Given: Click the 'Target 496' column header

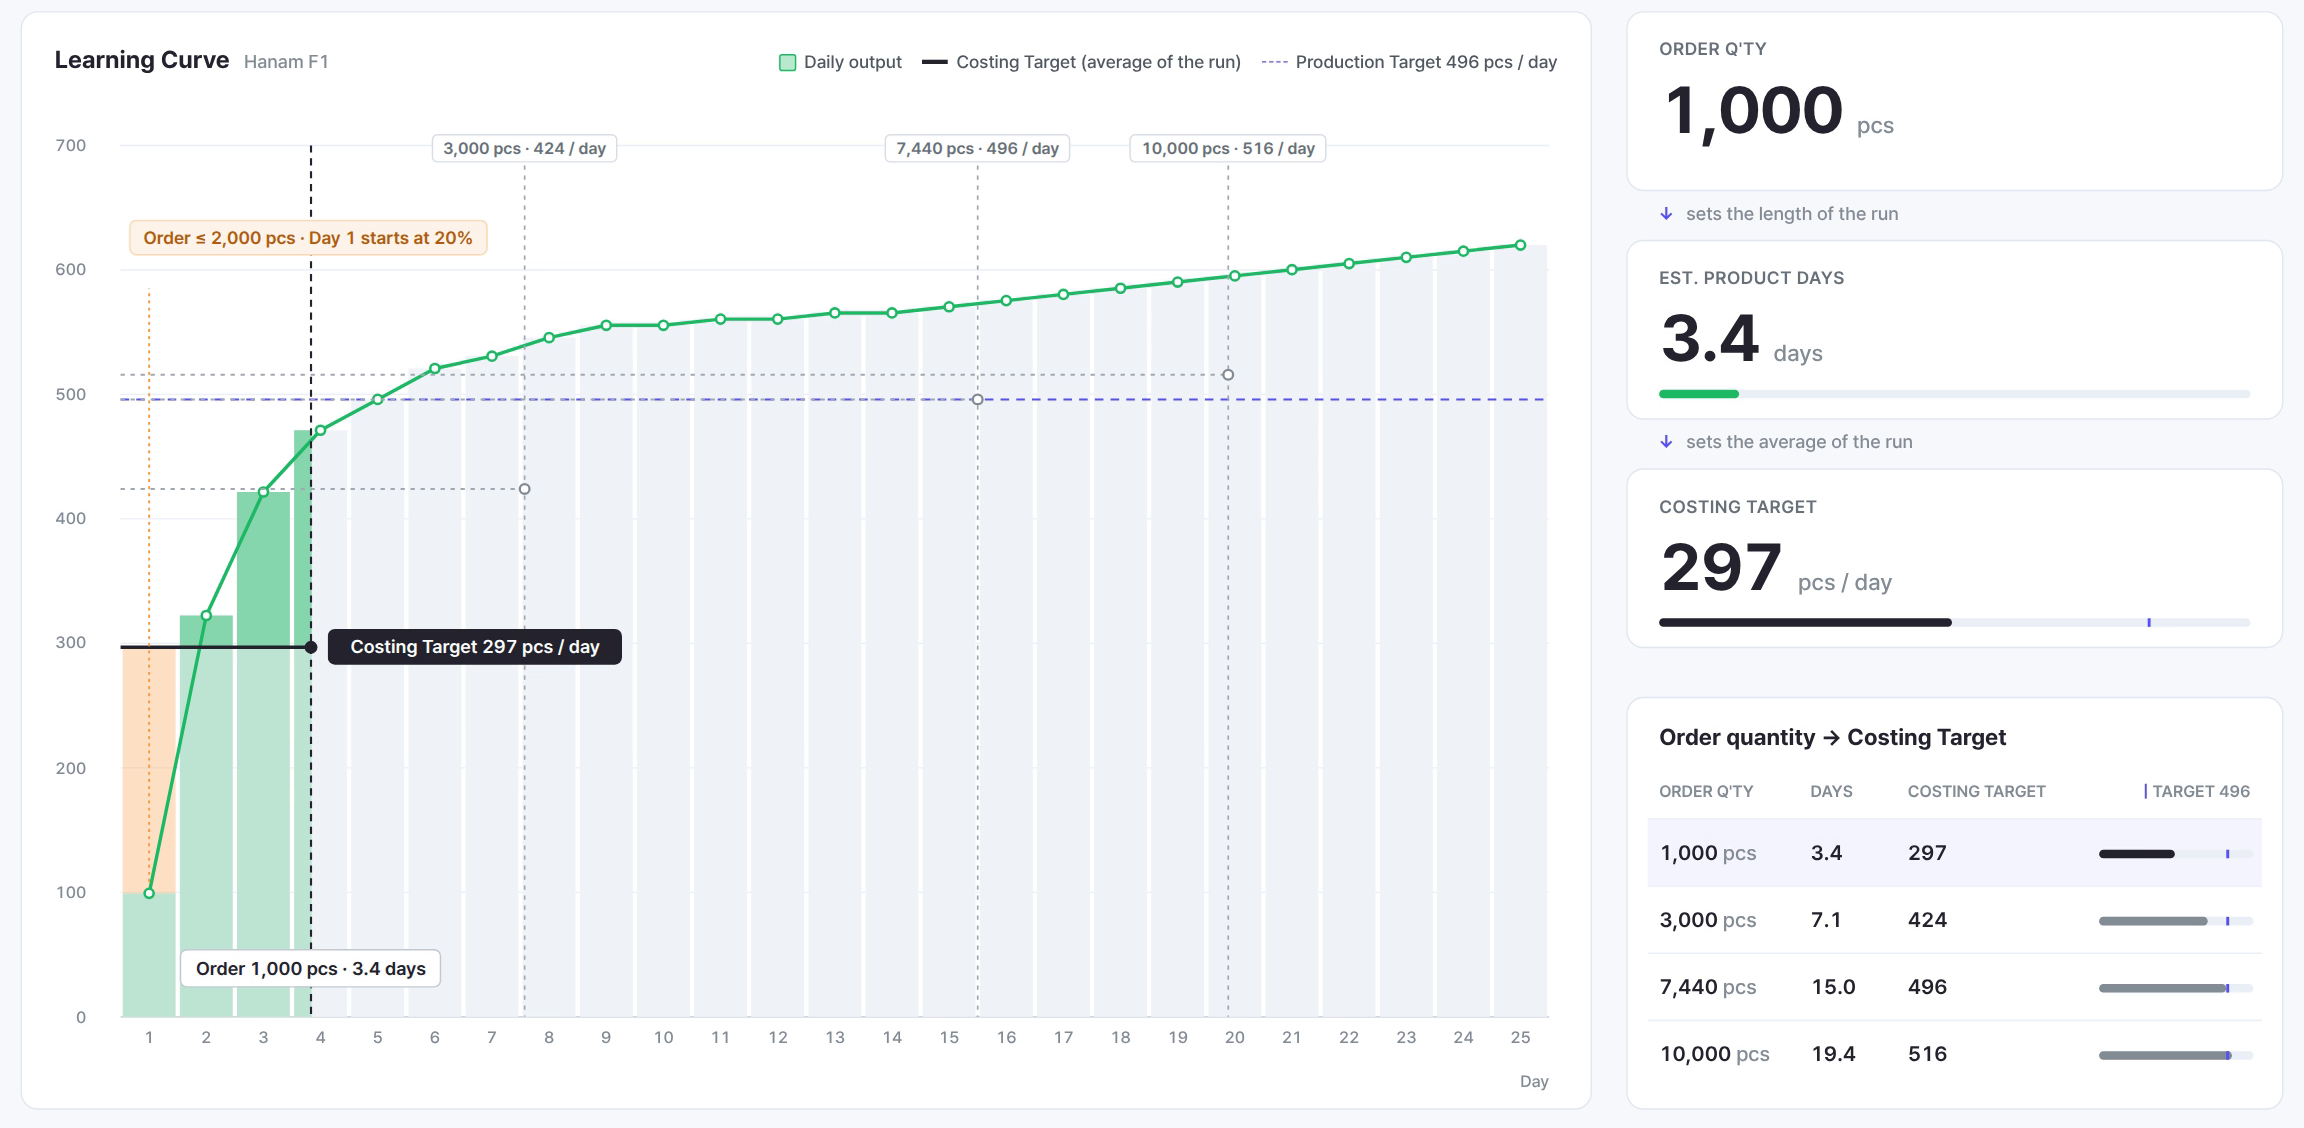Looking at the screenshot, I should [2197, 791].
